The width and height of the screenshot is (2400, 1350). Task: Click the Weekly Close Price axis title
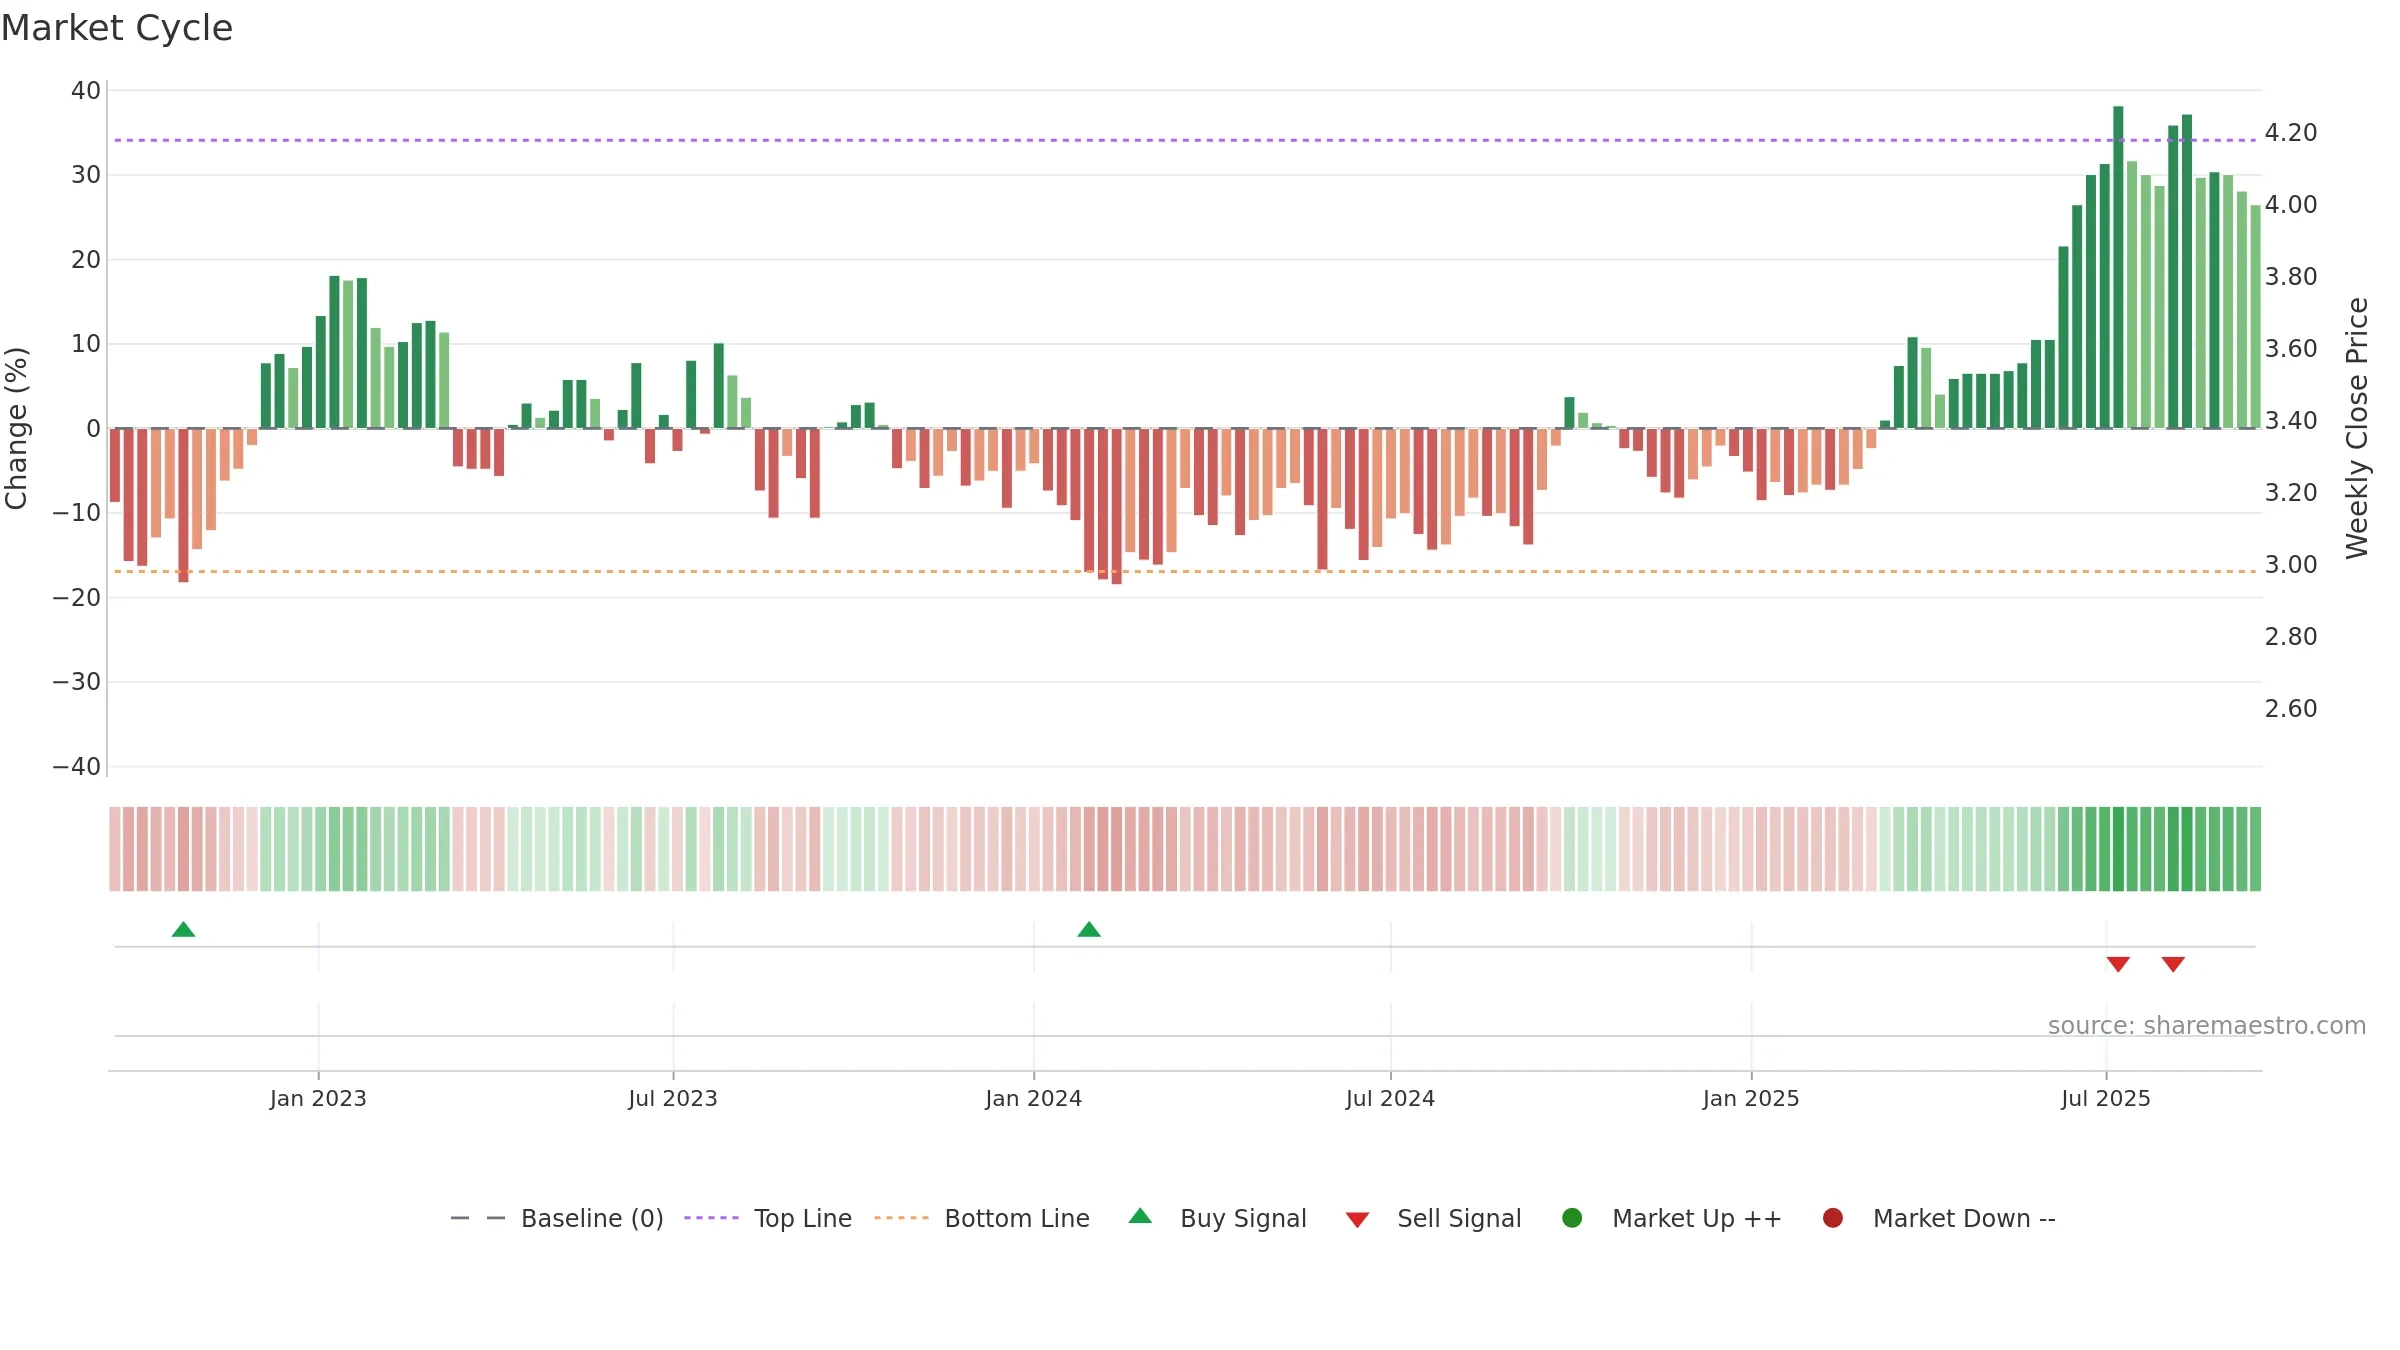tap(2358, 428)
